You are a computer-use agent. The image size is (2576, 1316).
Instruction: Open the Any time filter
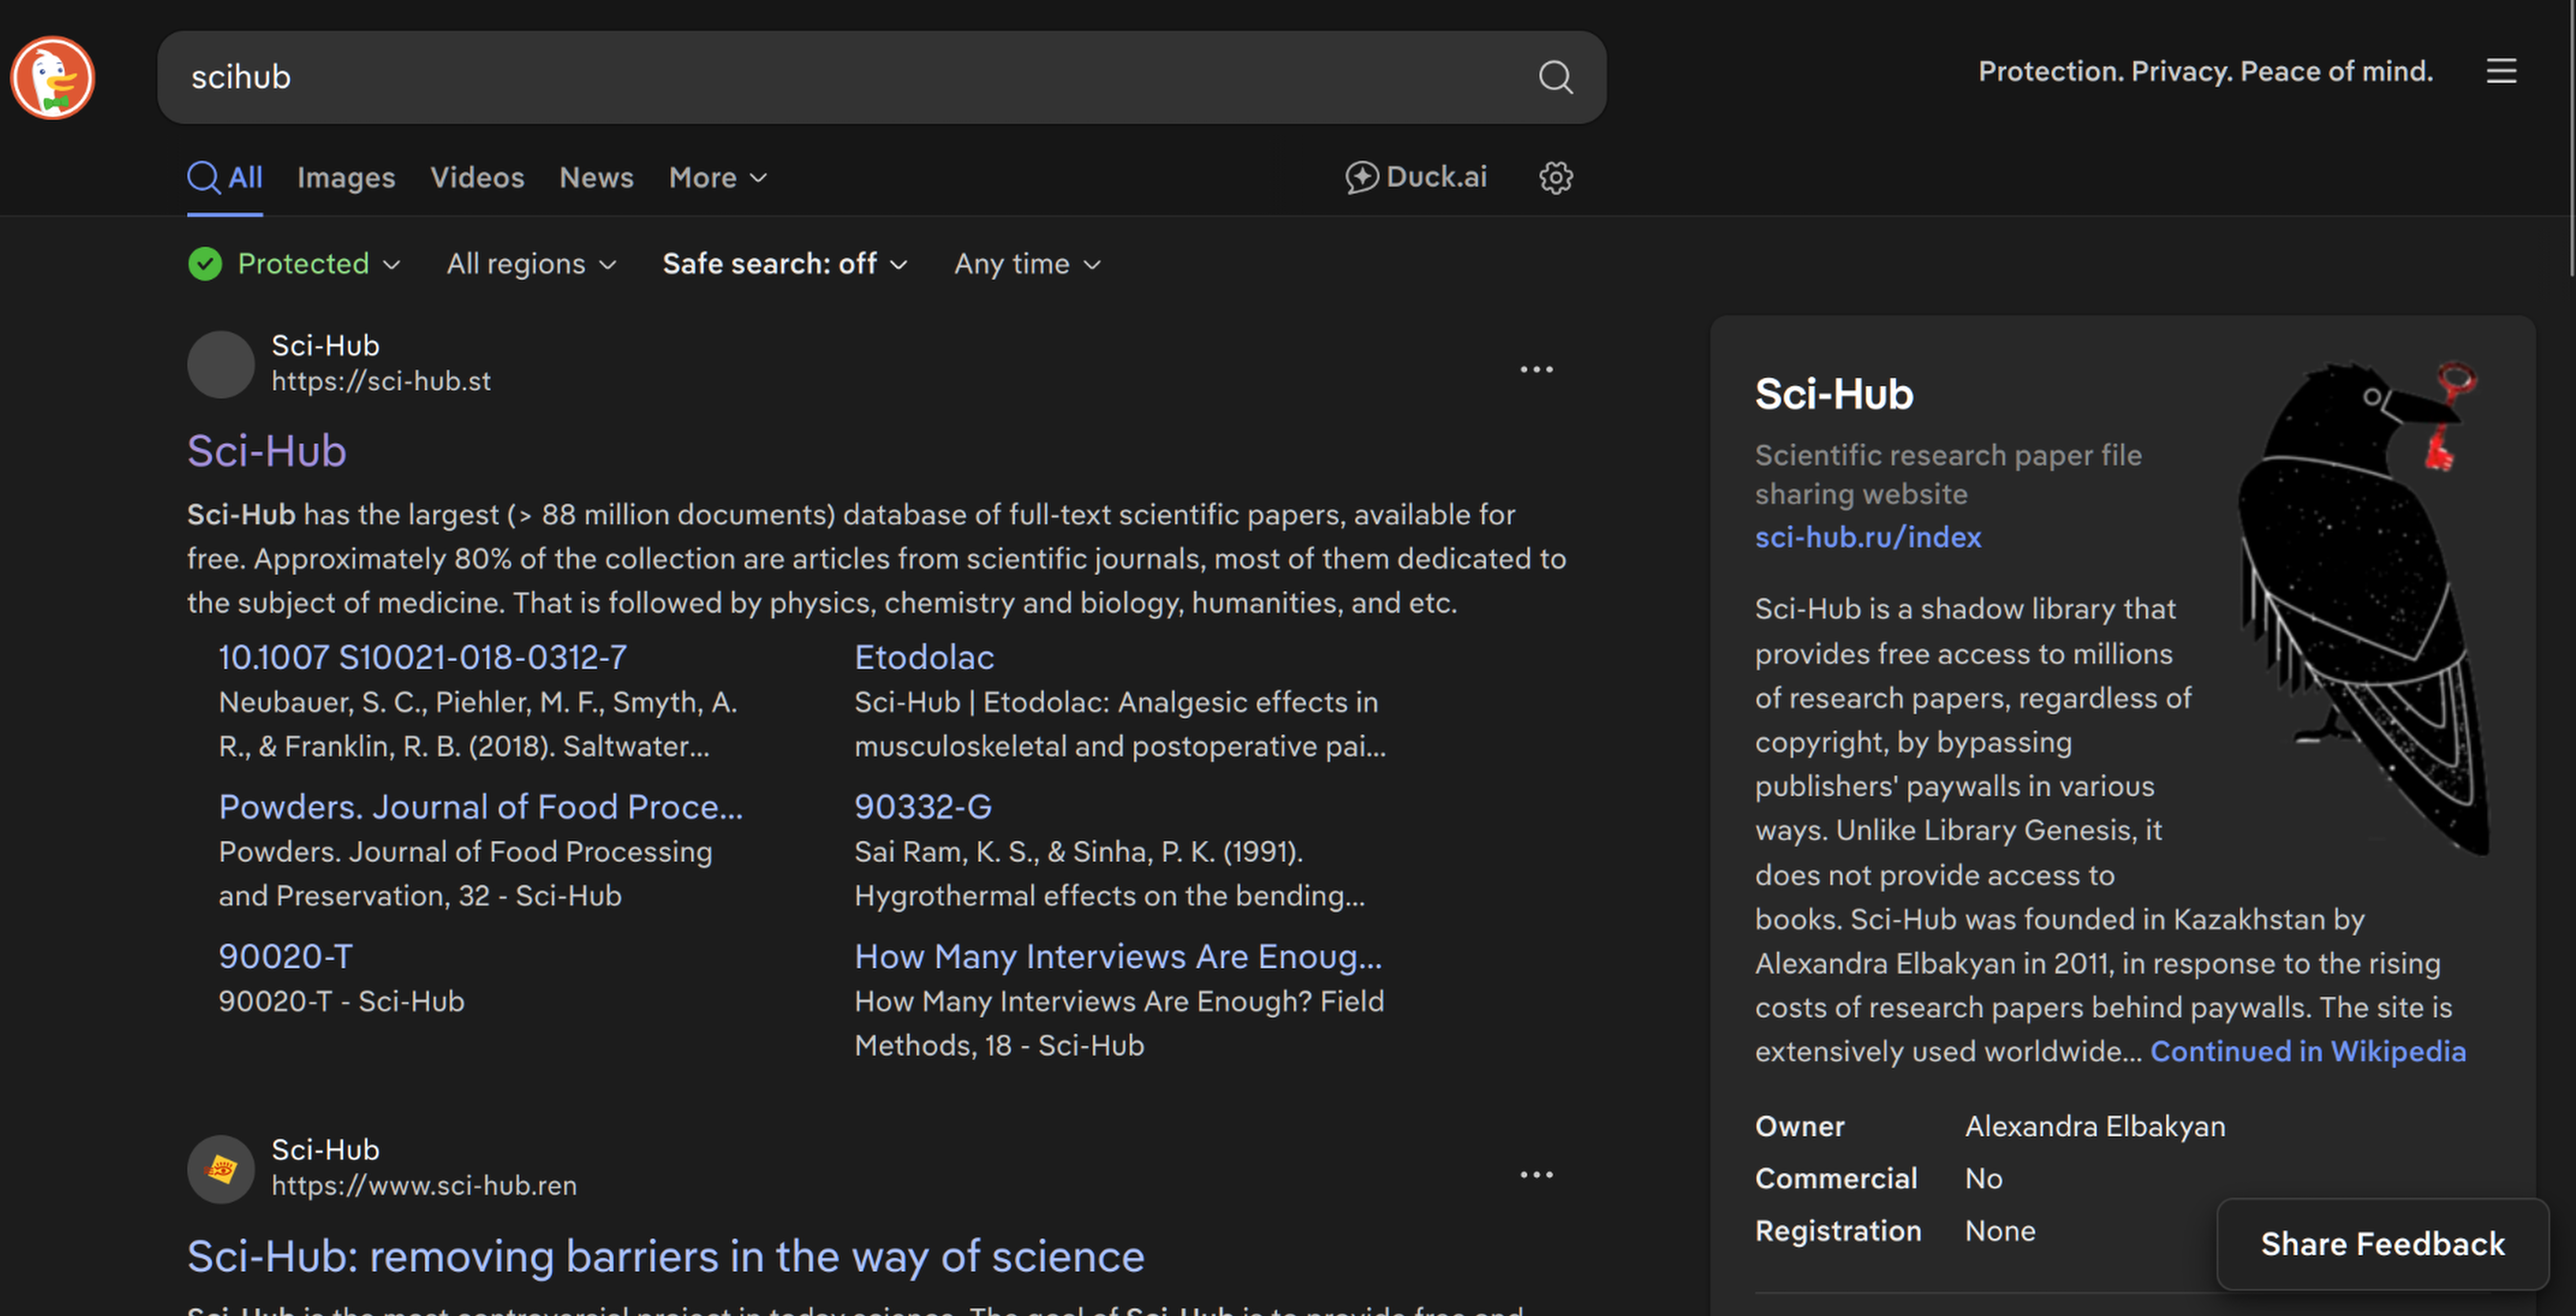coord(1026,264)
